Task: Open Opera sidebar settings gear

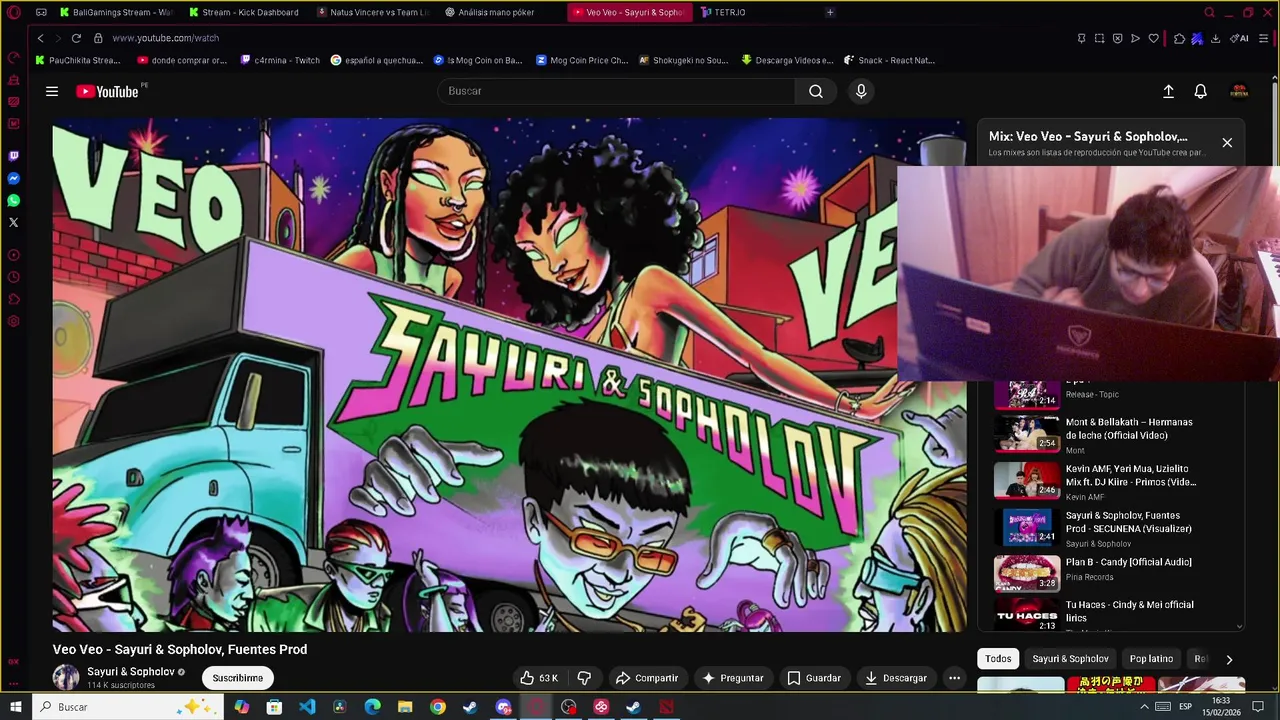Action: point(13,321)
